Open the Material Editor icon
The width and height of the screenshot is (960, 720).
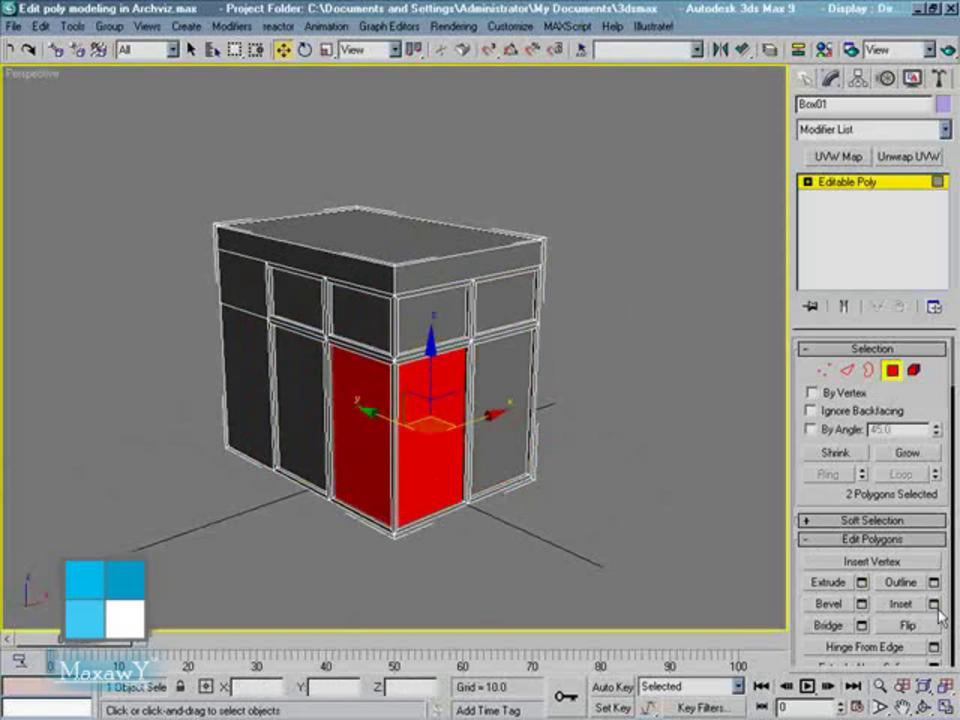click(824, 50)
